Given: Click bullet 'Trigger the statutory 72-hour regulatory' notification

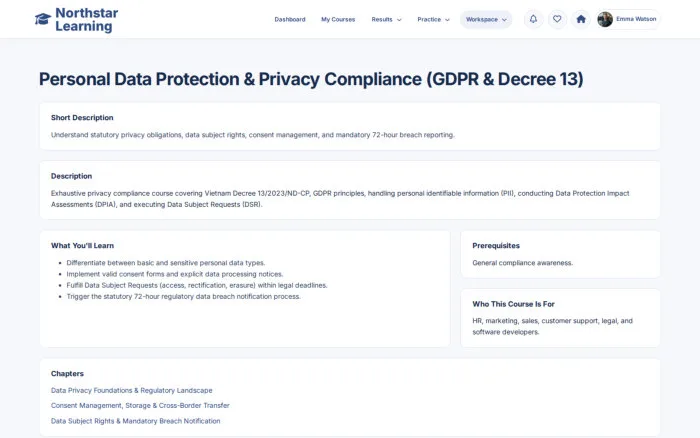Looking at the screenshot, I should point(183,296).
